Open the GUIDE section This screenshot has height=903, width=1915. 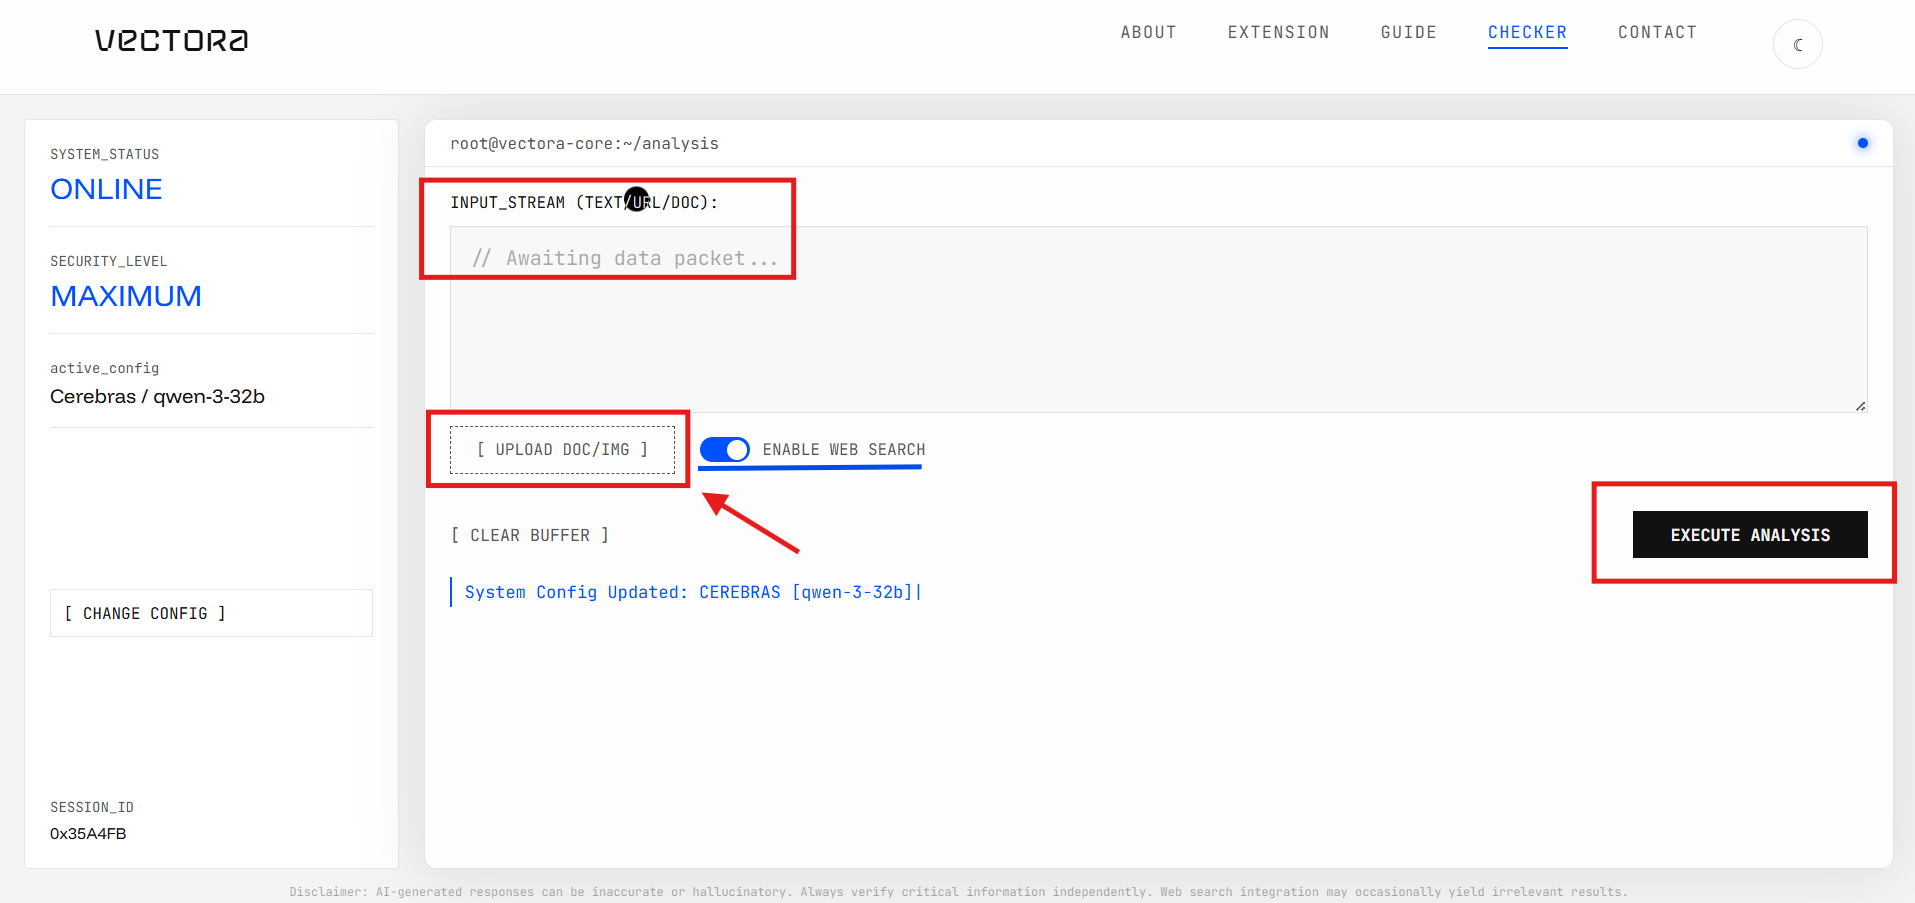click(1408, 32)
